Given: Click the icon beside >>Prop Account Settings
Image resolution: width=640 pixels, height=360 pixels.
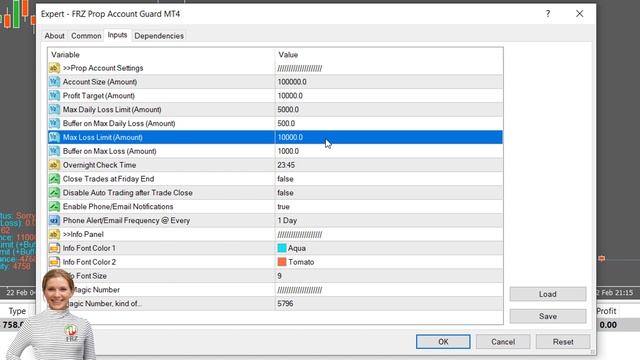Looking at the screenshot, I should coord(54,68).
